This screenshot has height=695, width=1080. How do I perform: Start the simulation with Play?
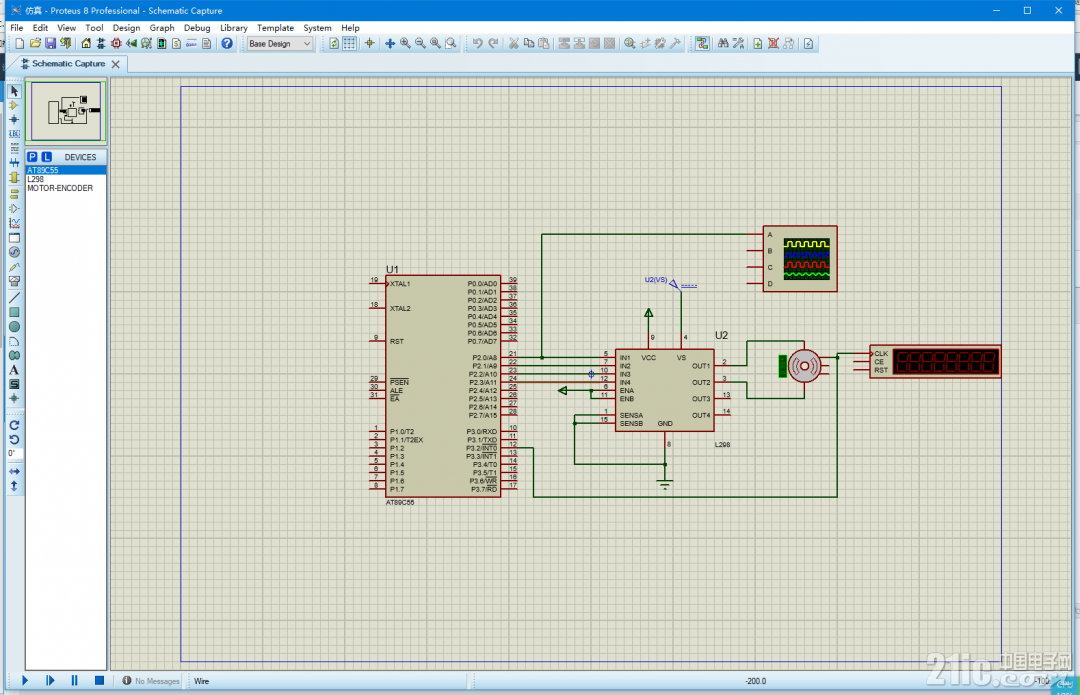pyautogui.click(x=25, y=681)
